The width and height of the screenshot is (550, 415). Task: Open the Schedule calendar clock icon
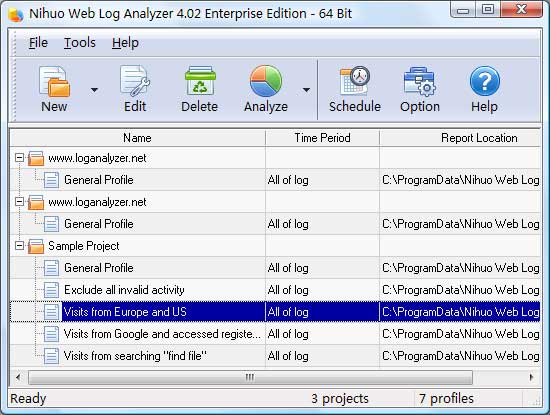point(355,80)
